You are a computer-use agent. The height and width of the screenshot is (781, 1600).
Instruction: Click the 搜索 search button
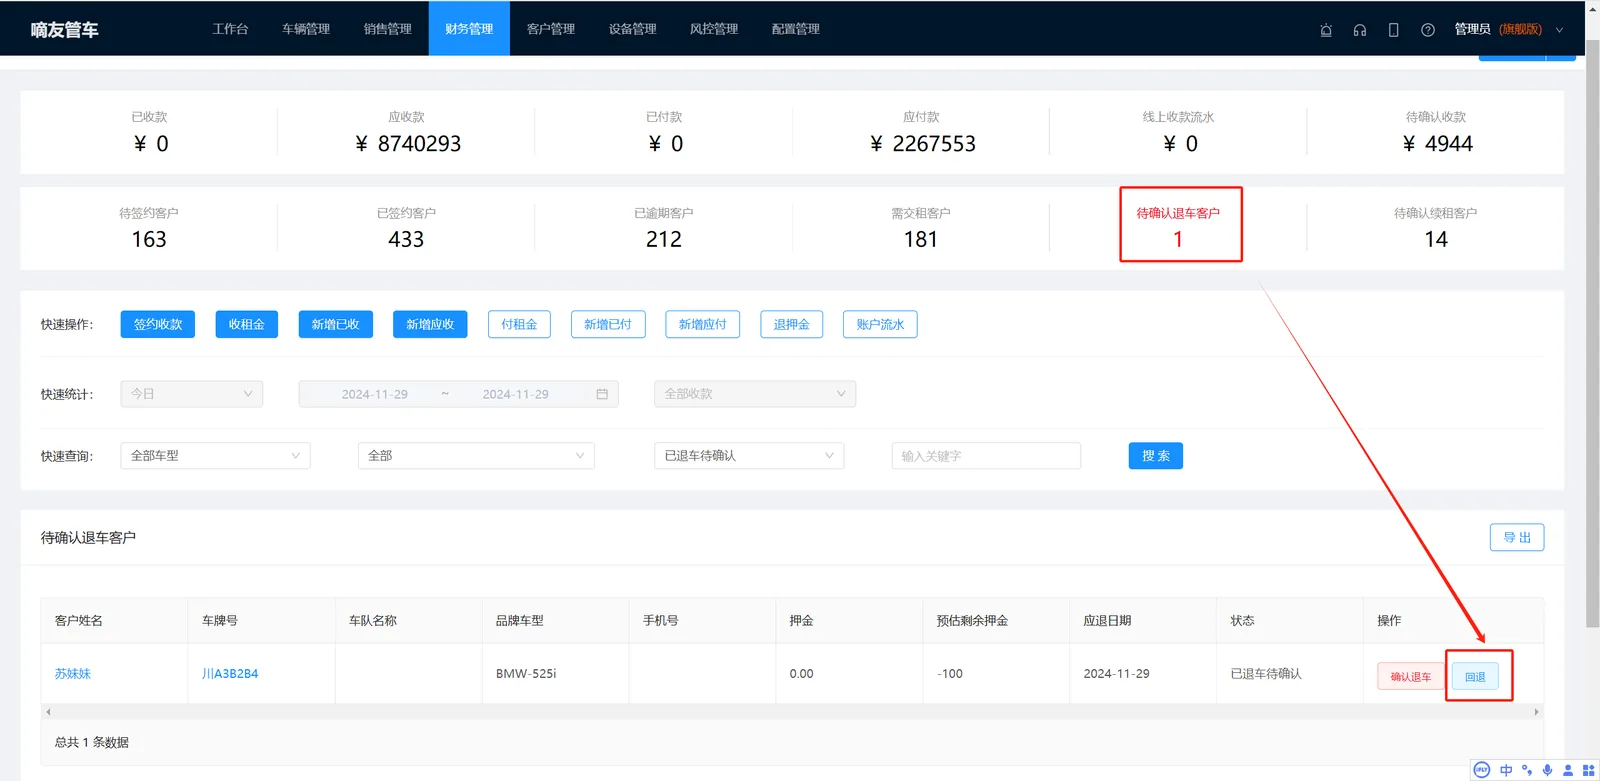1156,456
